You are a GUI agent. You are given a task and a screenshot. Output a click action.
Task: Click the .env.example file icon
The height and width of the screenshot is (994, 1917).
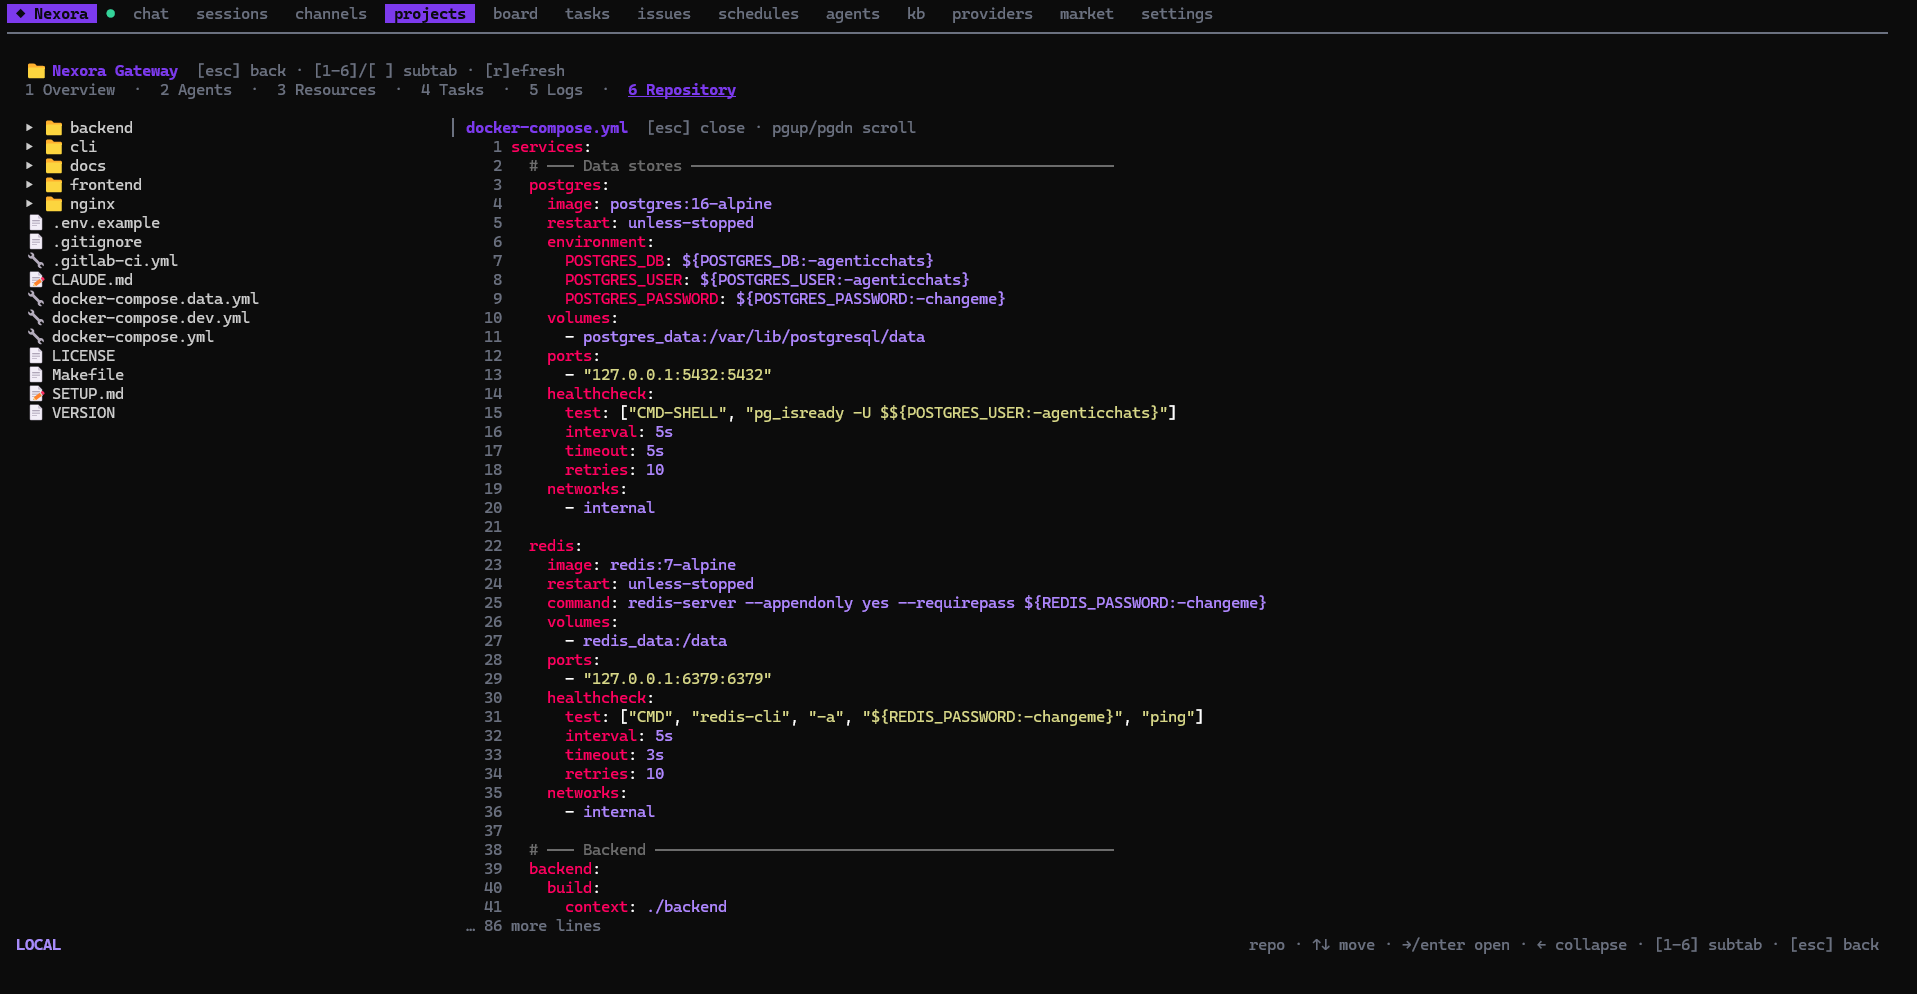tap(36, 223)
